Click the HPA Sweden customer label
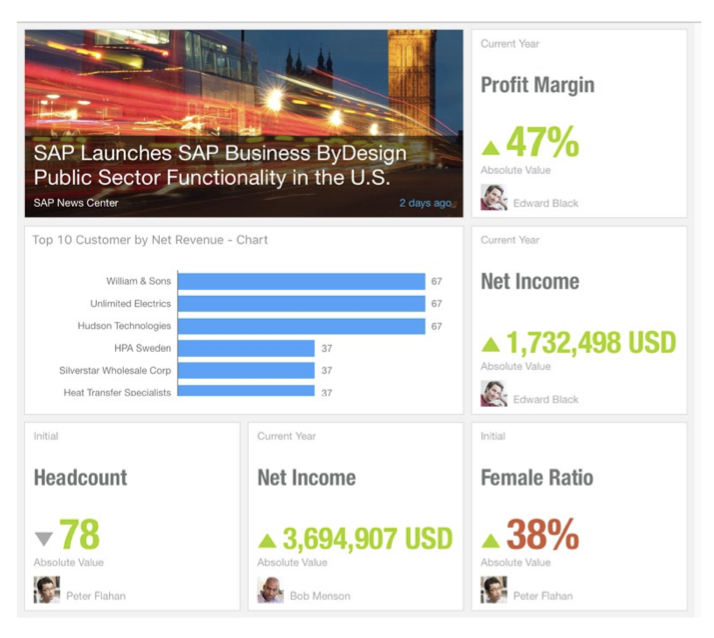The width and height of the screenshot is (714, 638). pos(143,348)
